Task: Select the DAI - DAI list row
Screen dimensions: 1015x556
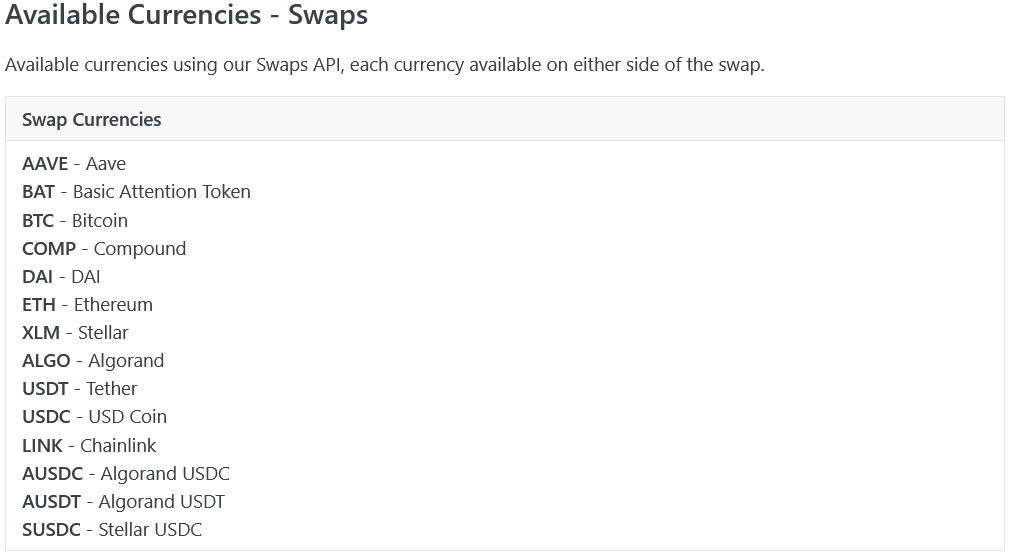Action: 61,276
